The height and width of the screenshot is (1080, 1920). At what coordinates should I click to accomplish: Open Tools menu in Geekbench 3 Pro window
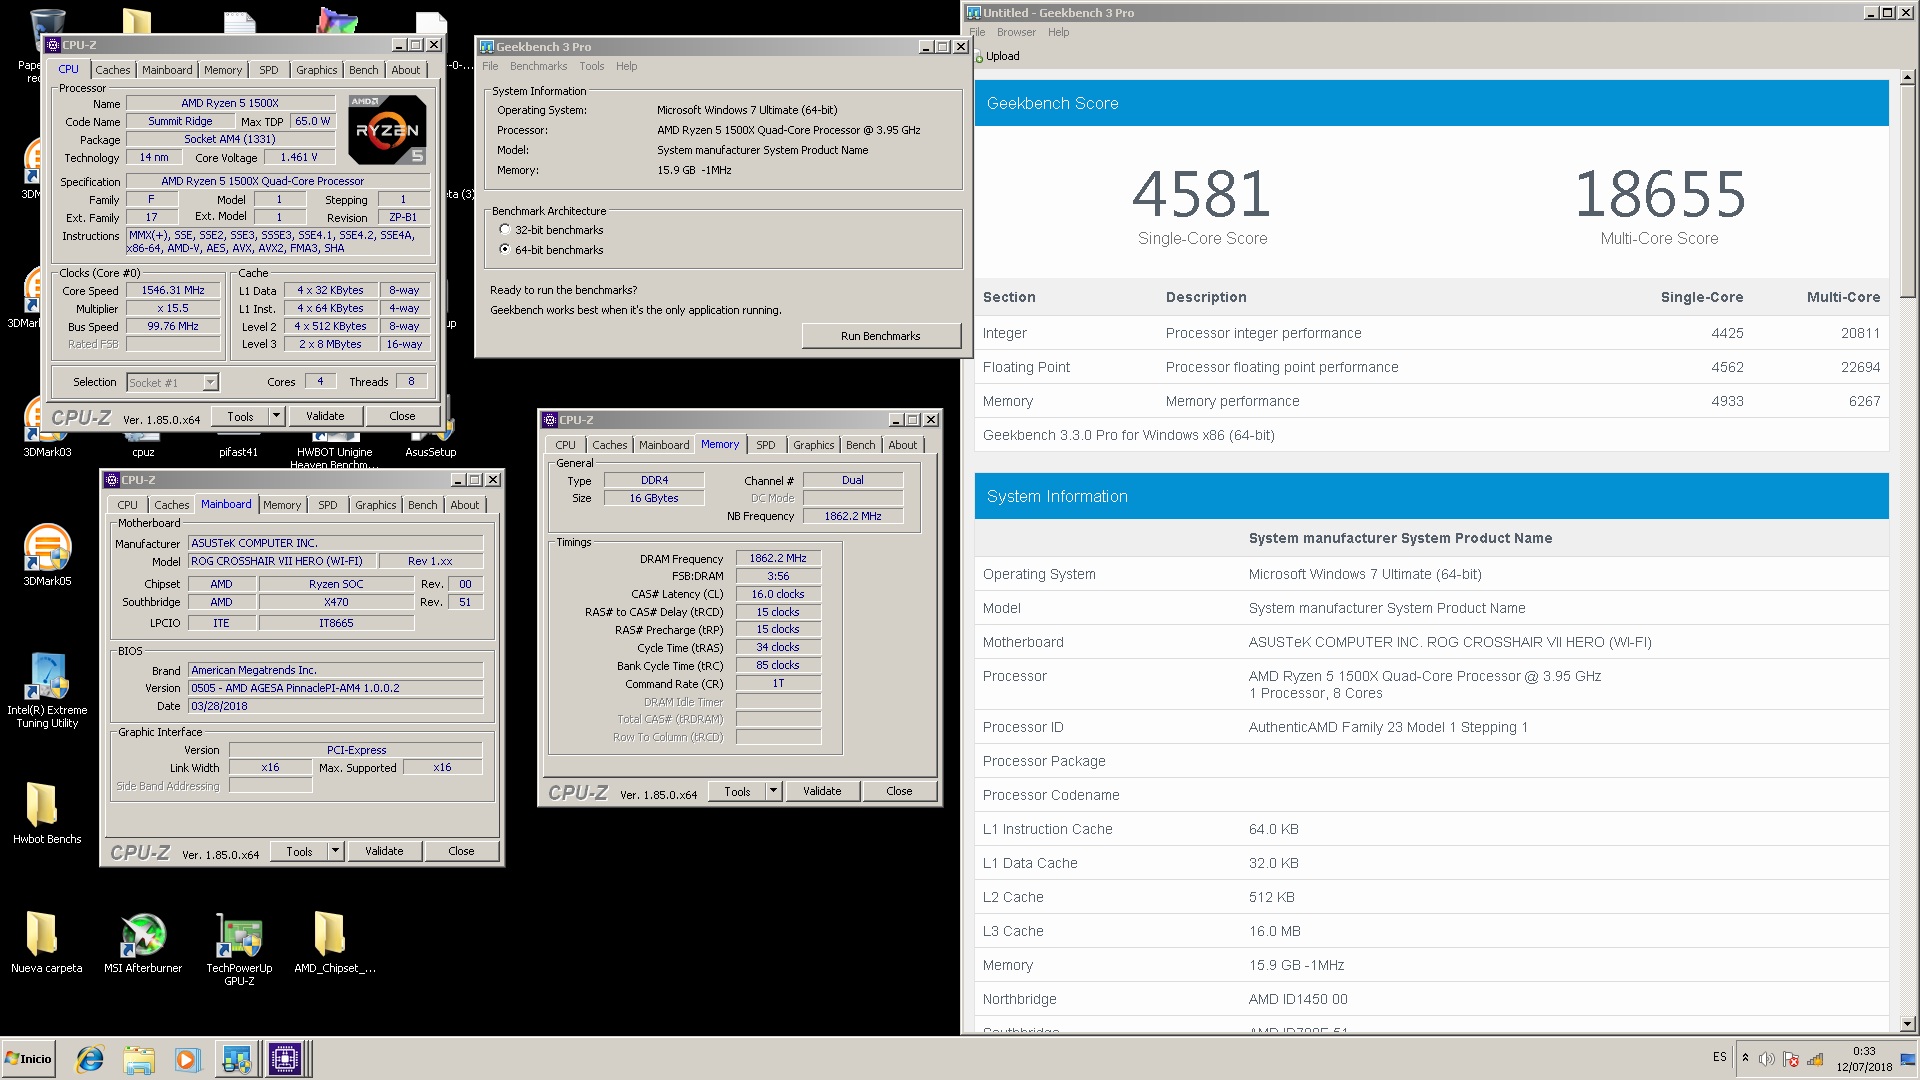(592, 66)
